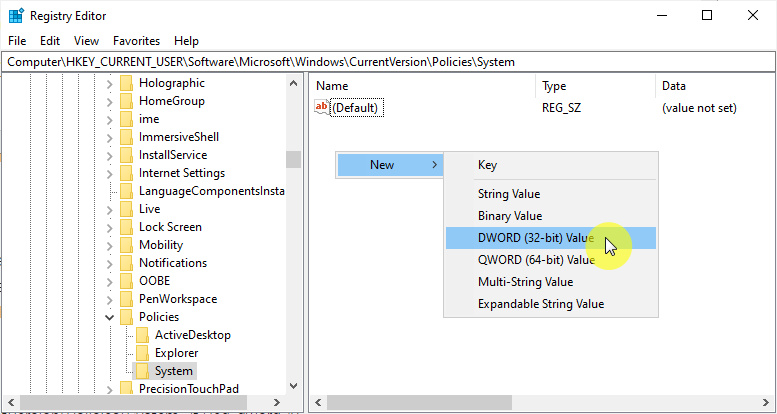Open the Edit menu

[x=50, y=41]
